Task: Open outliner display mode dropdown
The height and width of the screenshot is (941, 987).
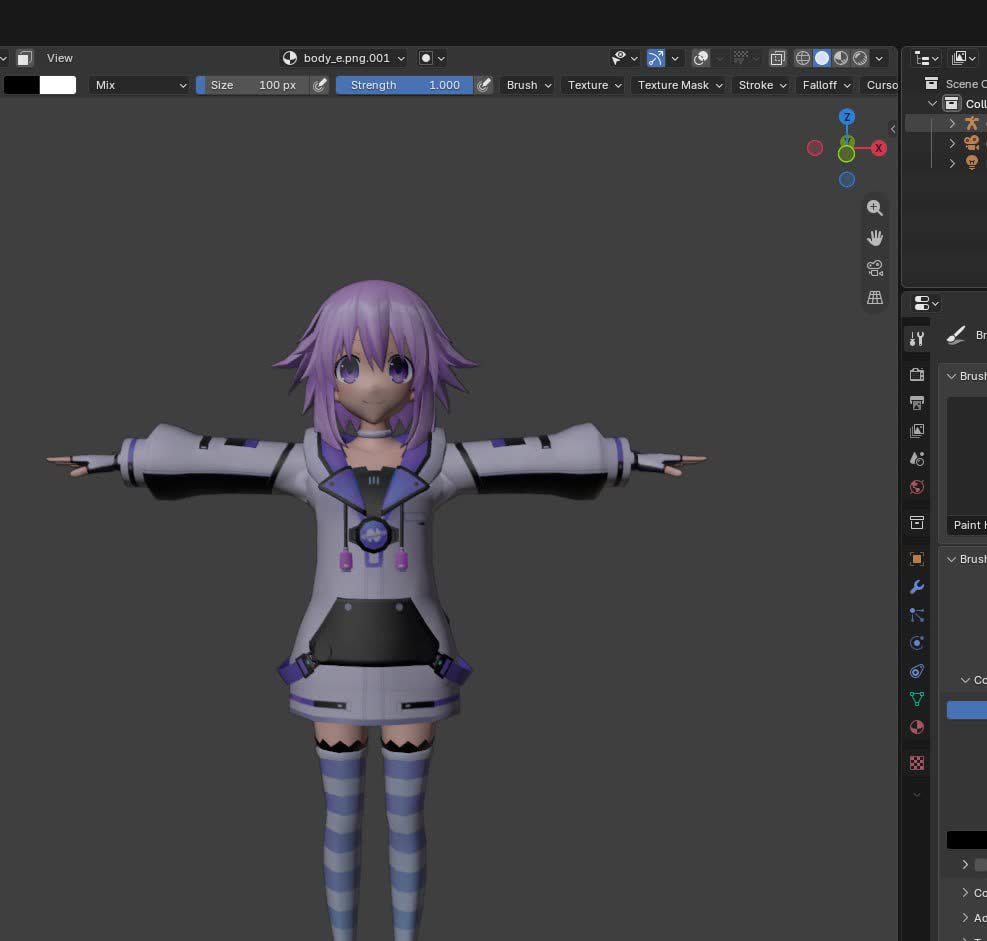Action: (927, 58)
